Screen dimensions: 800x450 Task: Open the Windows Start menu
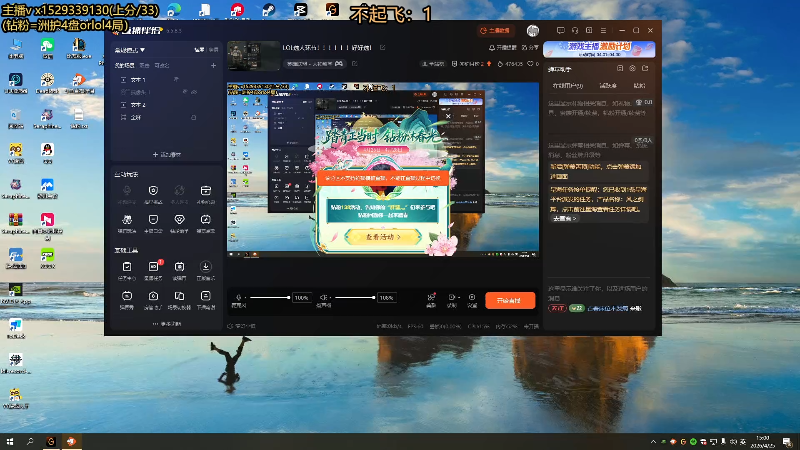tap(10, 441)
